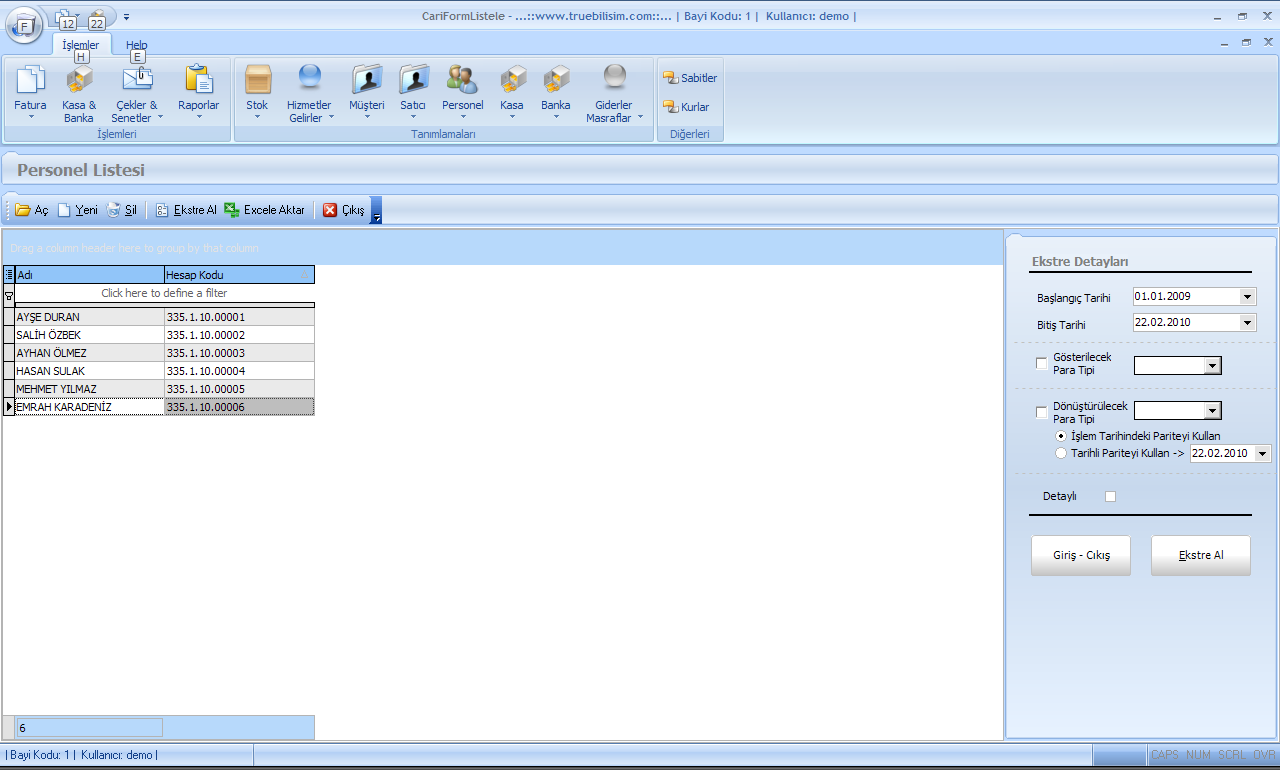Screen dimensions: 1280x770
Task: Toggle the Detaylı checkbox
Action: 1110,496
